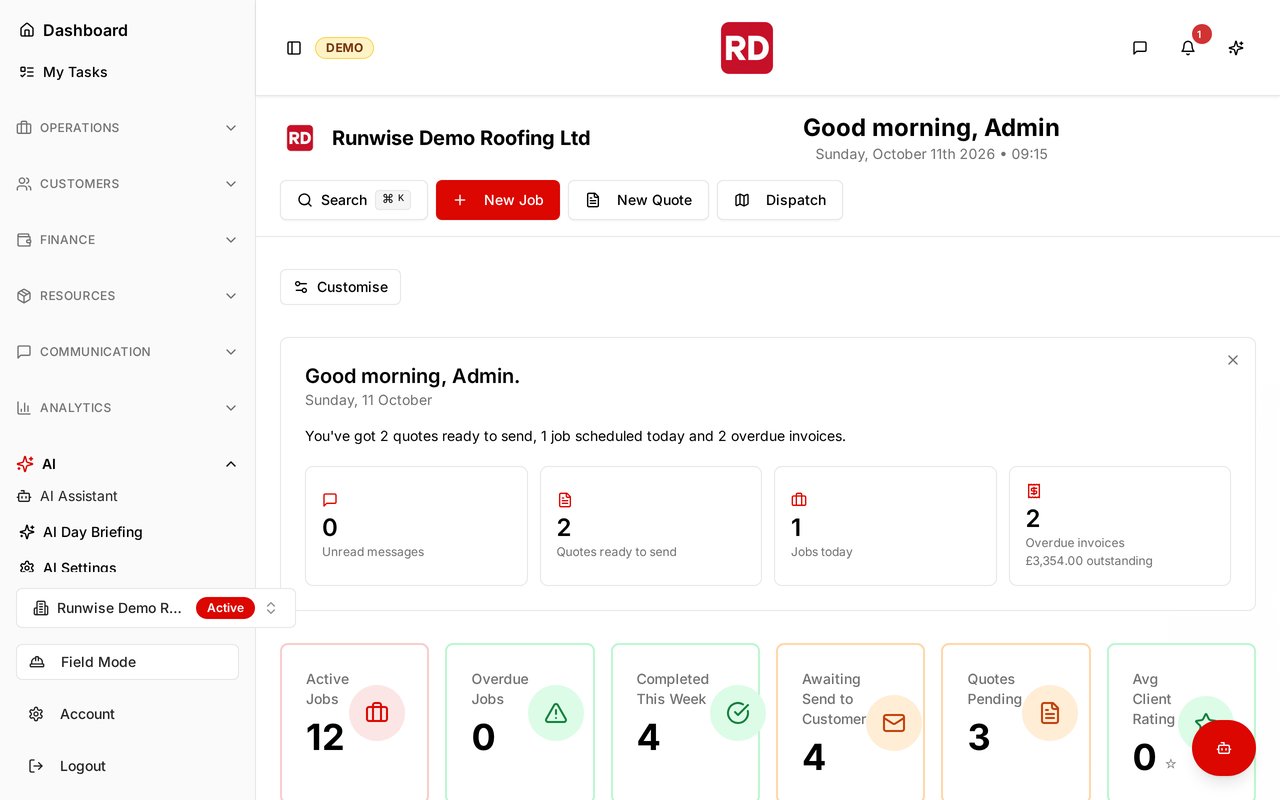Image resolution: width=1280 pixels, height=800 pixels.
Task: Click the New Quote button
Action: tap(638, 200)
